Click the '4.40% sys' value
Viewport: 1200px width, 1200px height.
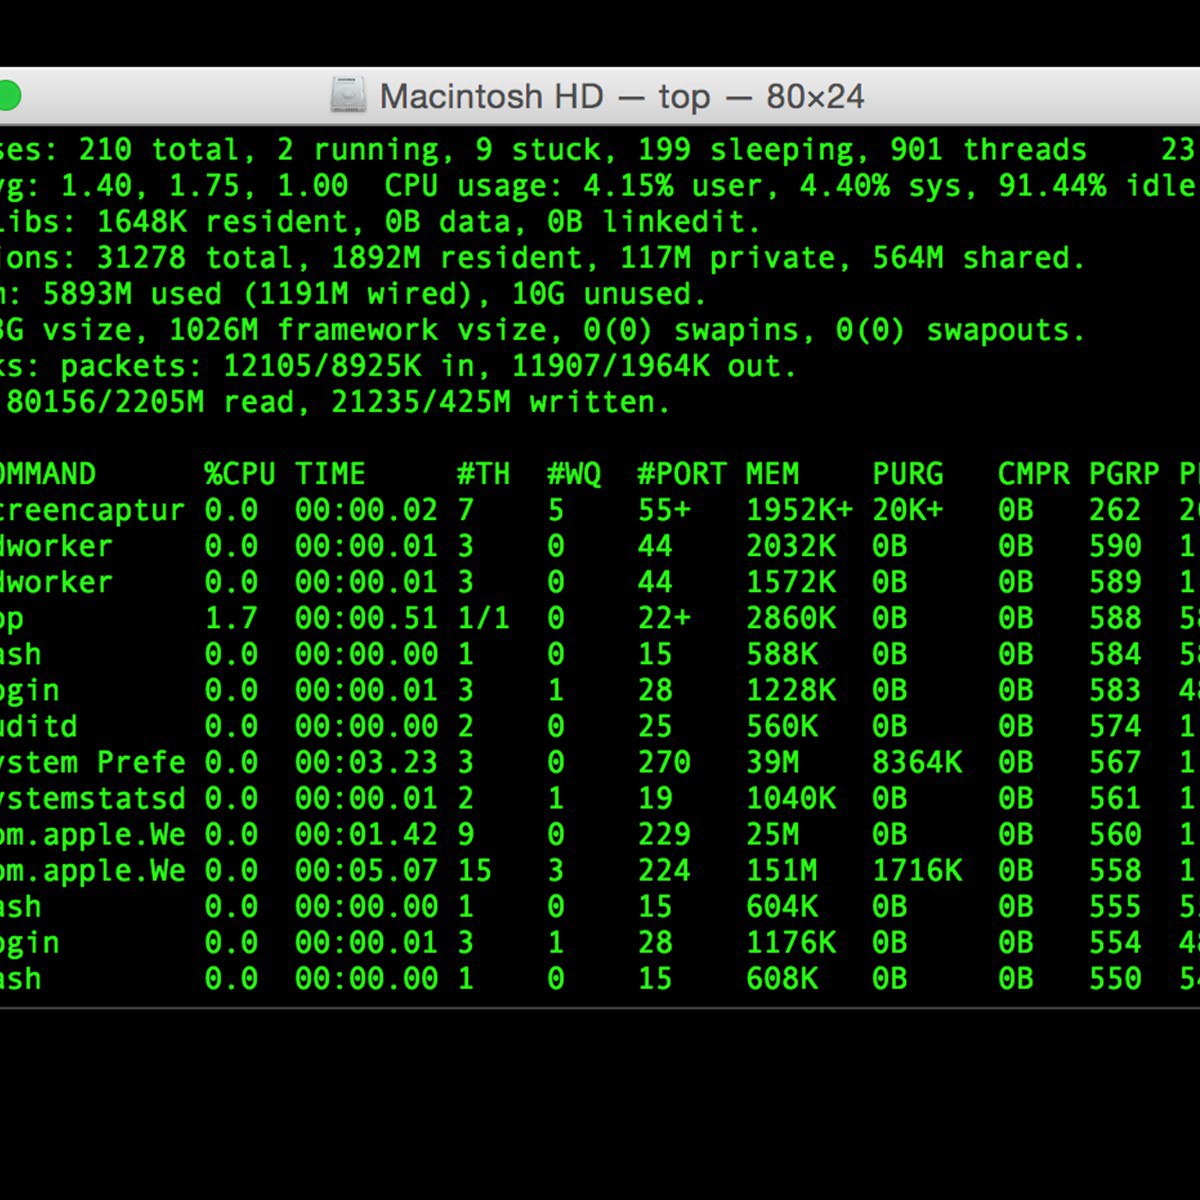[x=879, y=186]
